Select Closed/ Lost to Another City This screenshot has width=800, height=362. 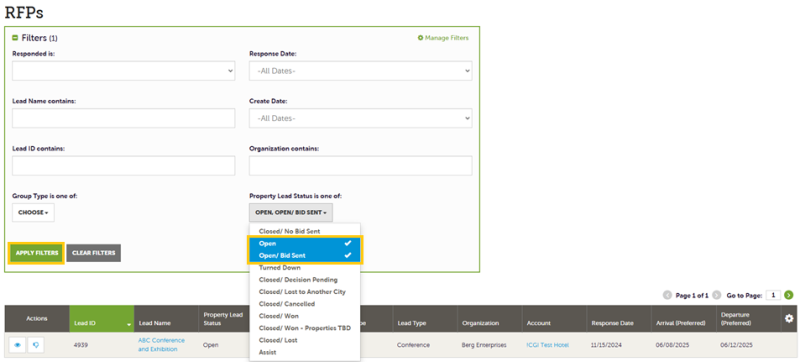click(305, 292)
